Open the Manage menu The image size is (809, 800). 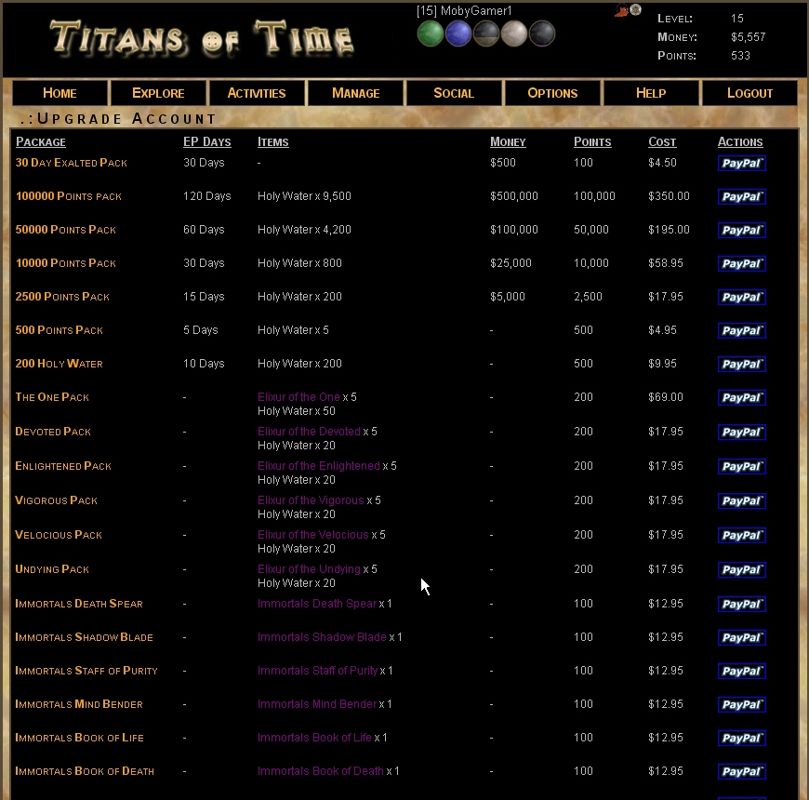354,92
